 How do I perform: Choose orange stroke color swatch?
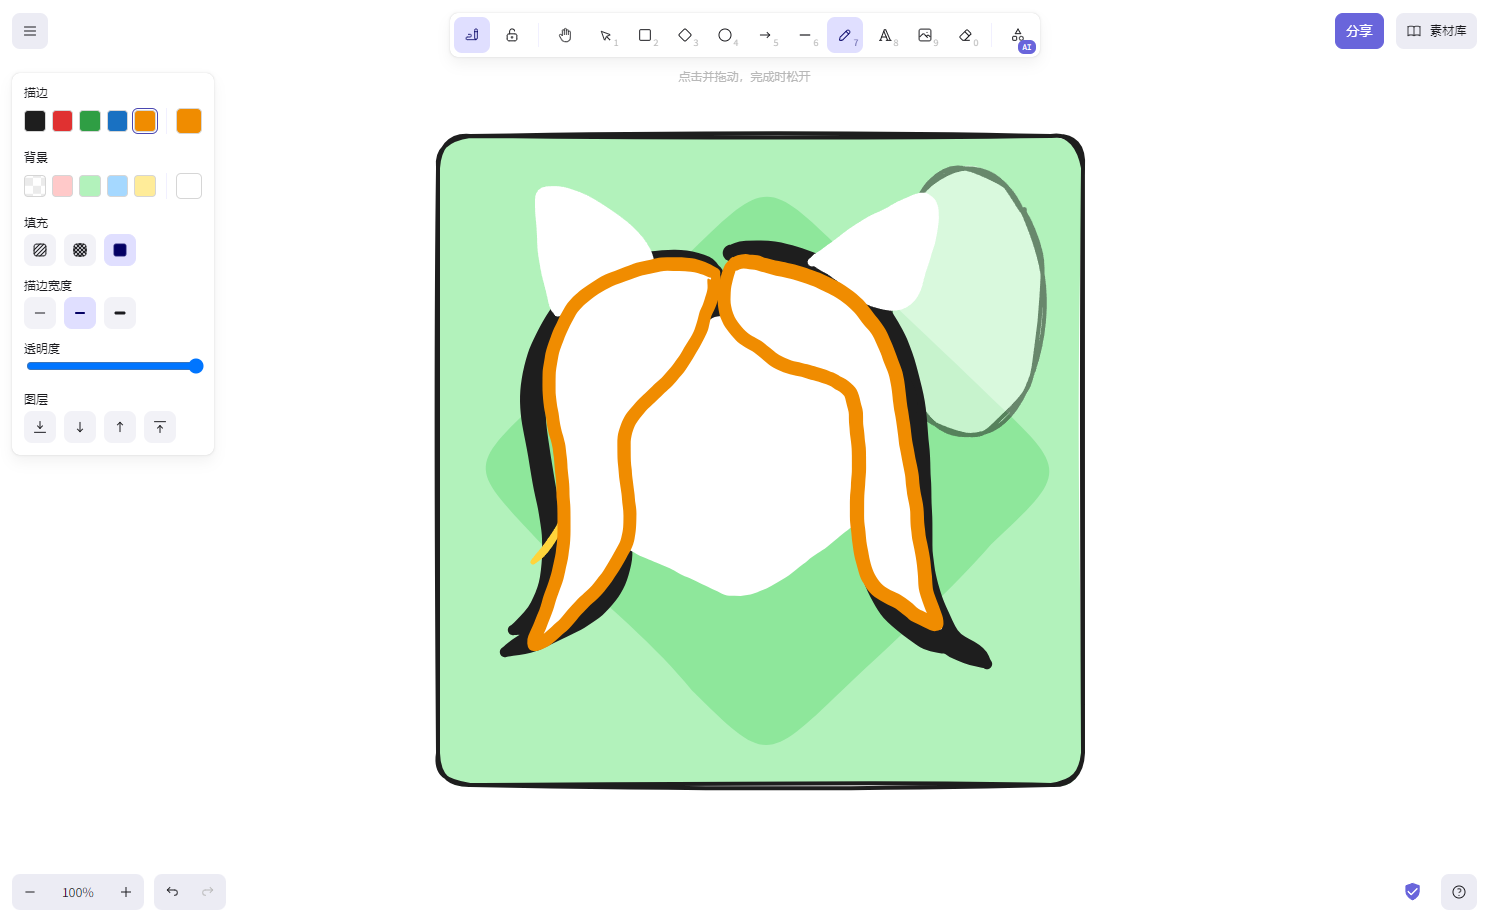click(x=145, y=121)
